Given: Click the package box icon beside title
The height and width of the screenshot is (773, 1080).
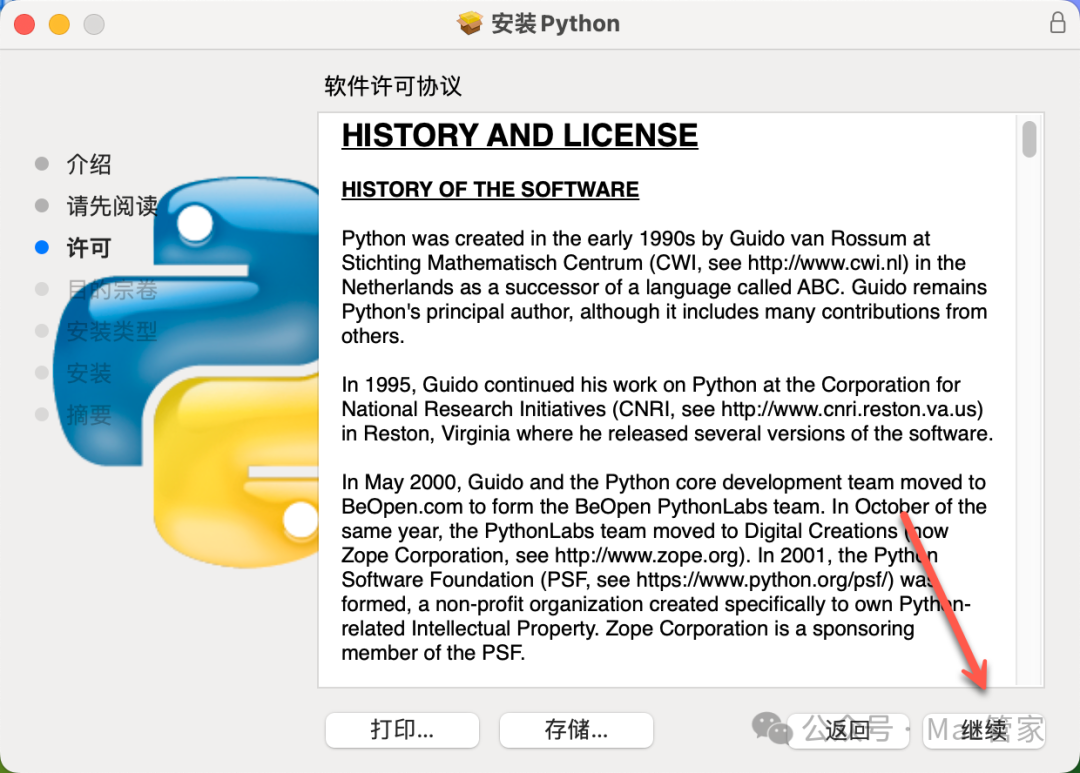Looking at the screenshot, I should [470, 23].
